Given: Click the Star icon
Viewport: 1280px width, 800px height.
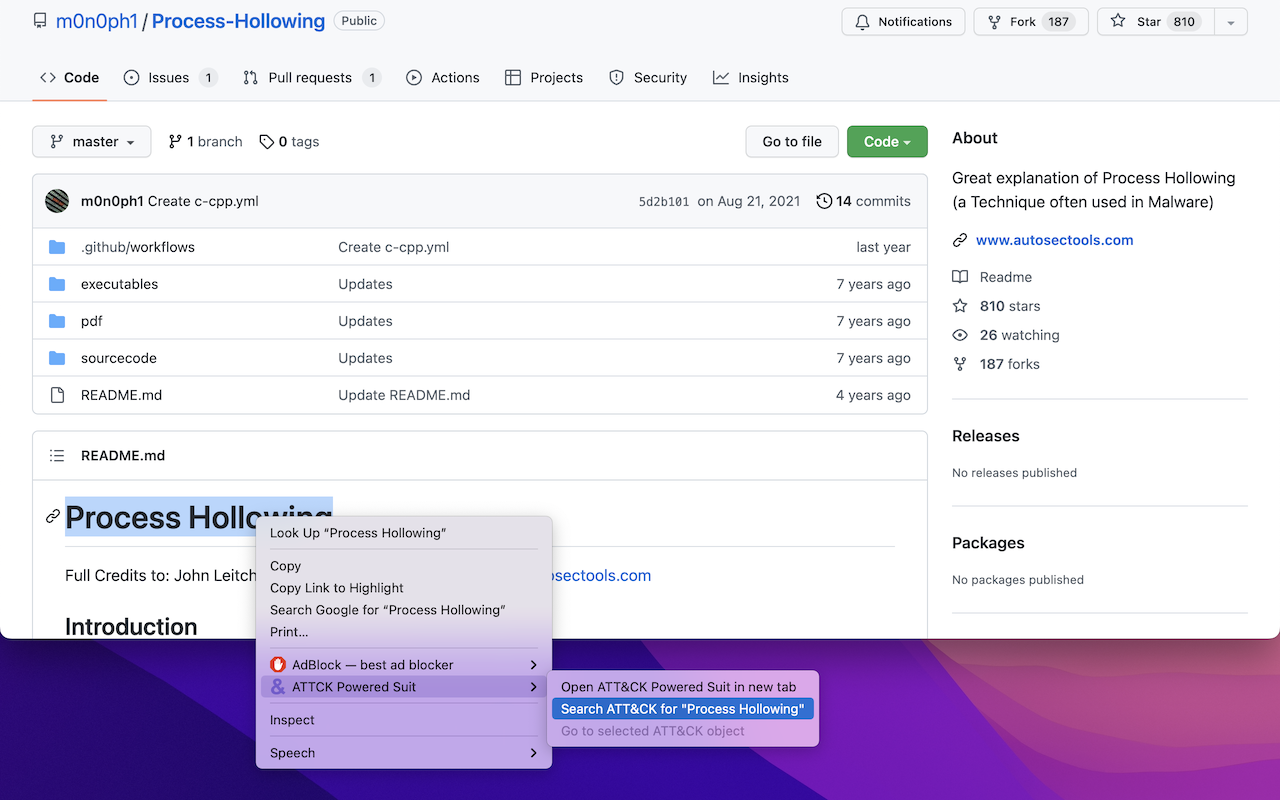Looking at the screenshot, I should pos(1118,22).
